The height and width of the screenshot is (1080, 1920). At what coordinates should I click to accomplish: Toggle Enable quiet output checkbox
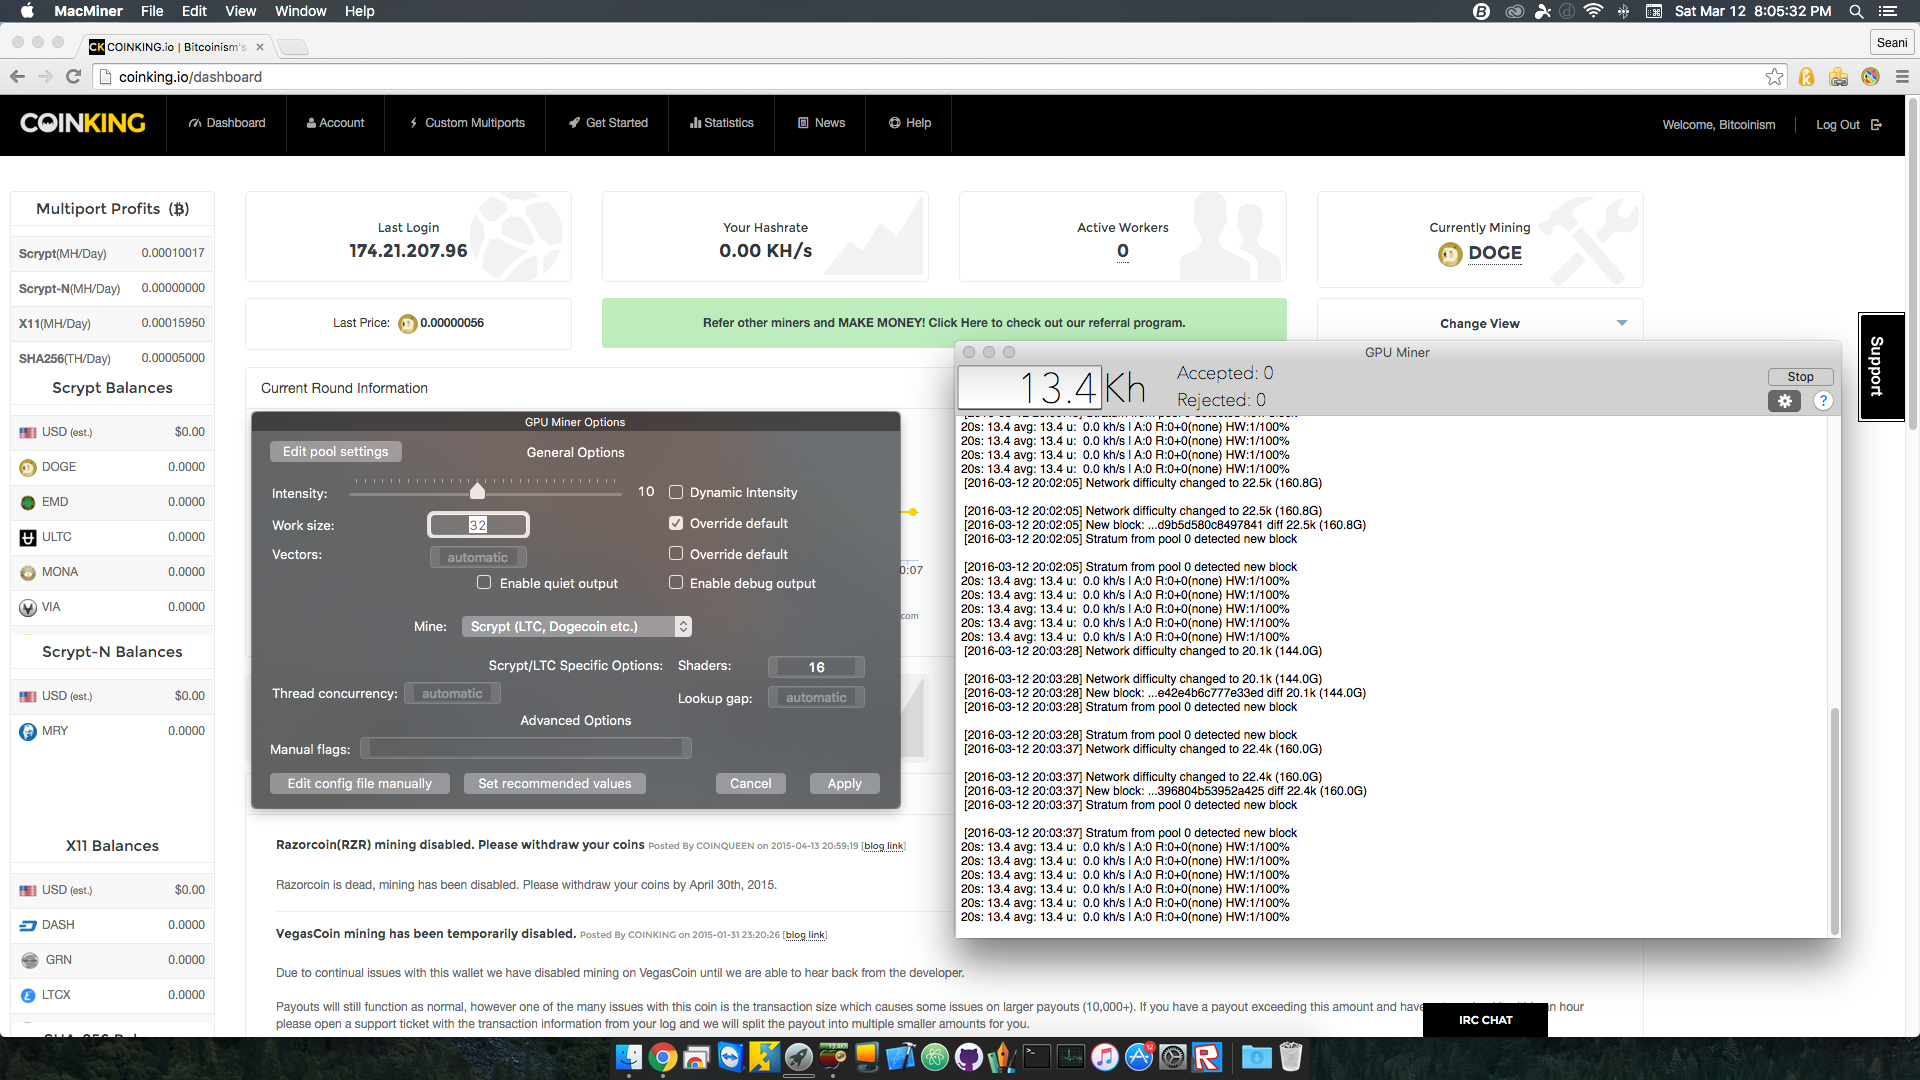[485, 583]
